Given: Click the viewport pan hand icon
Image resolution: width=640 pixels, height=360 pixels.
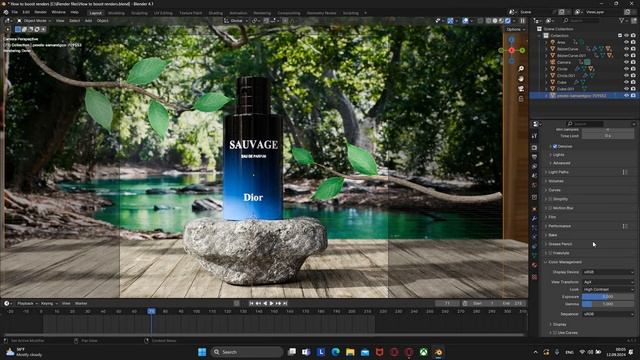Looking at the screenshot, I should pos(521,78).
